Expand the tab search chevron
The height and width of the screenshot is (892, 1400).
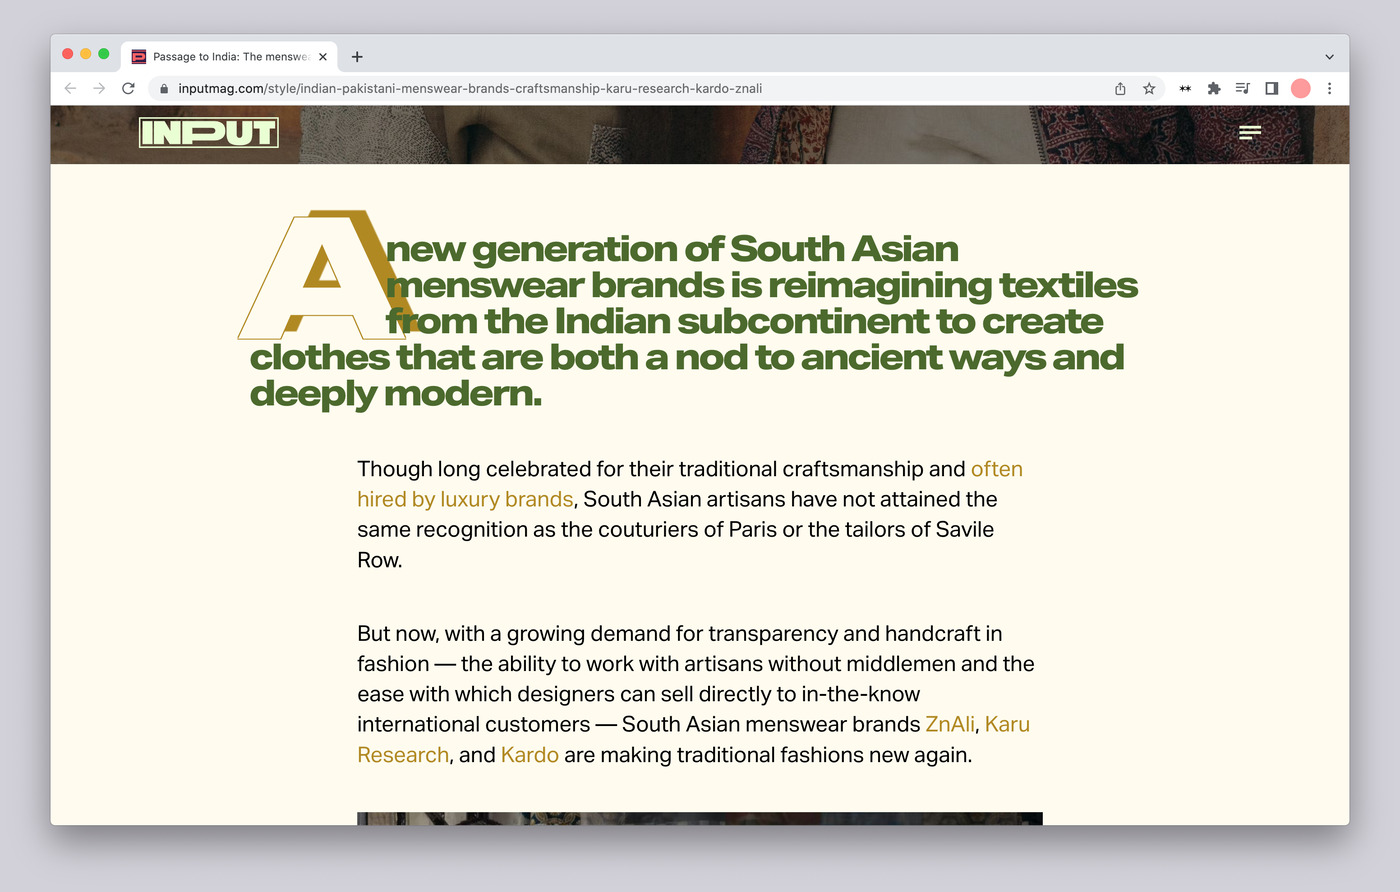[1329, 57]
